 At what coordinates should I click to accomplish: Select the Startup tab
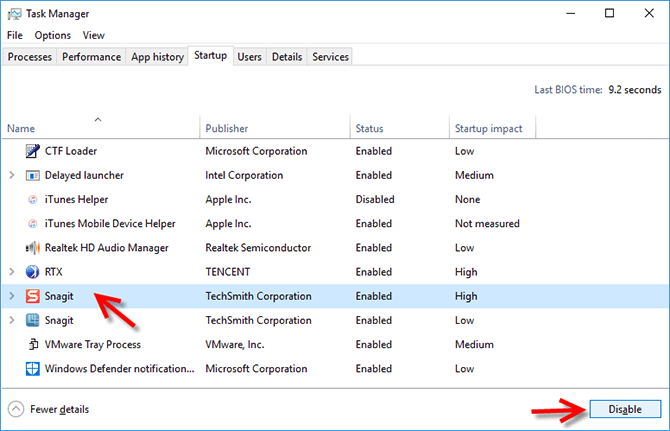click(x=210, y=56)
